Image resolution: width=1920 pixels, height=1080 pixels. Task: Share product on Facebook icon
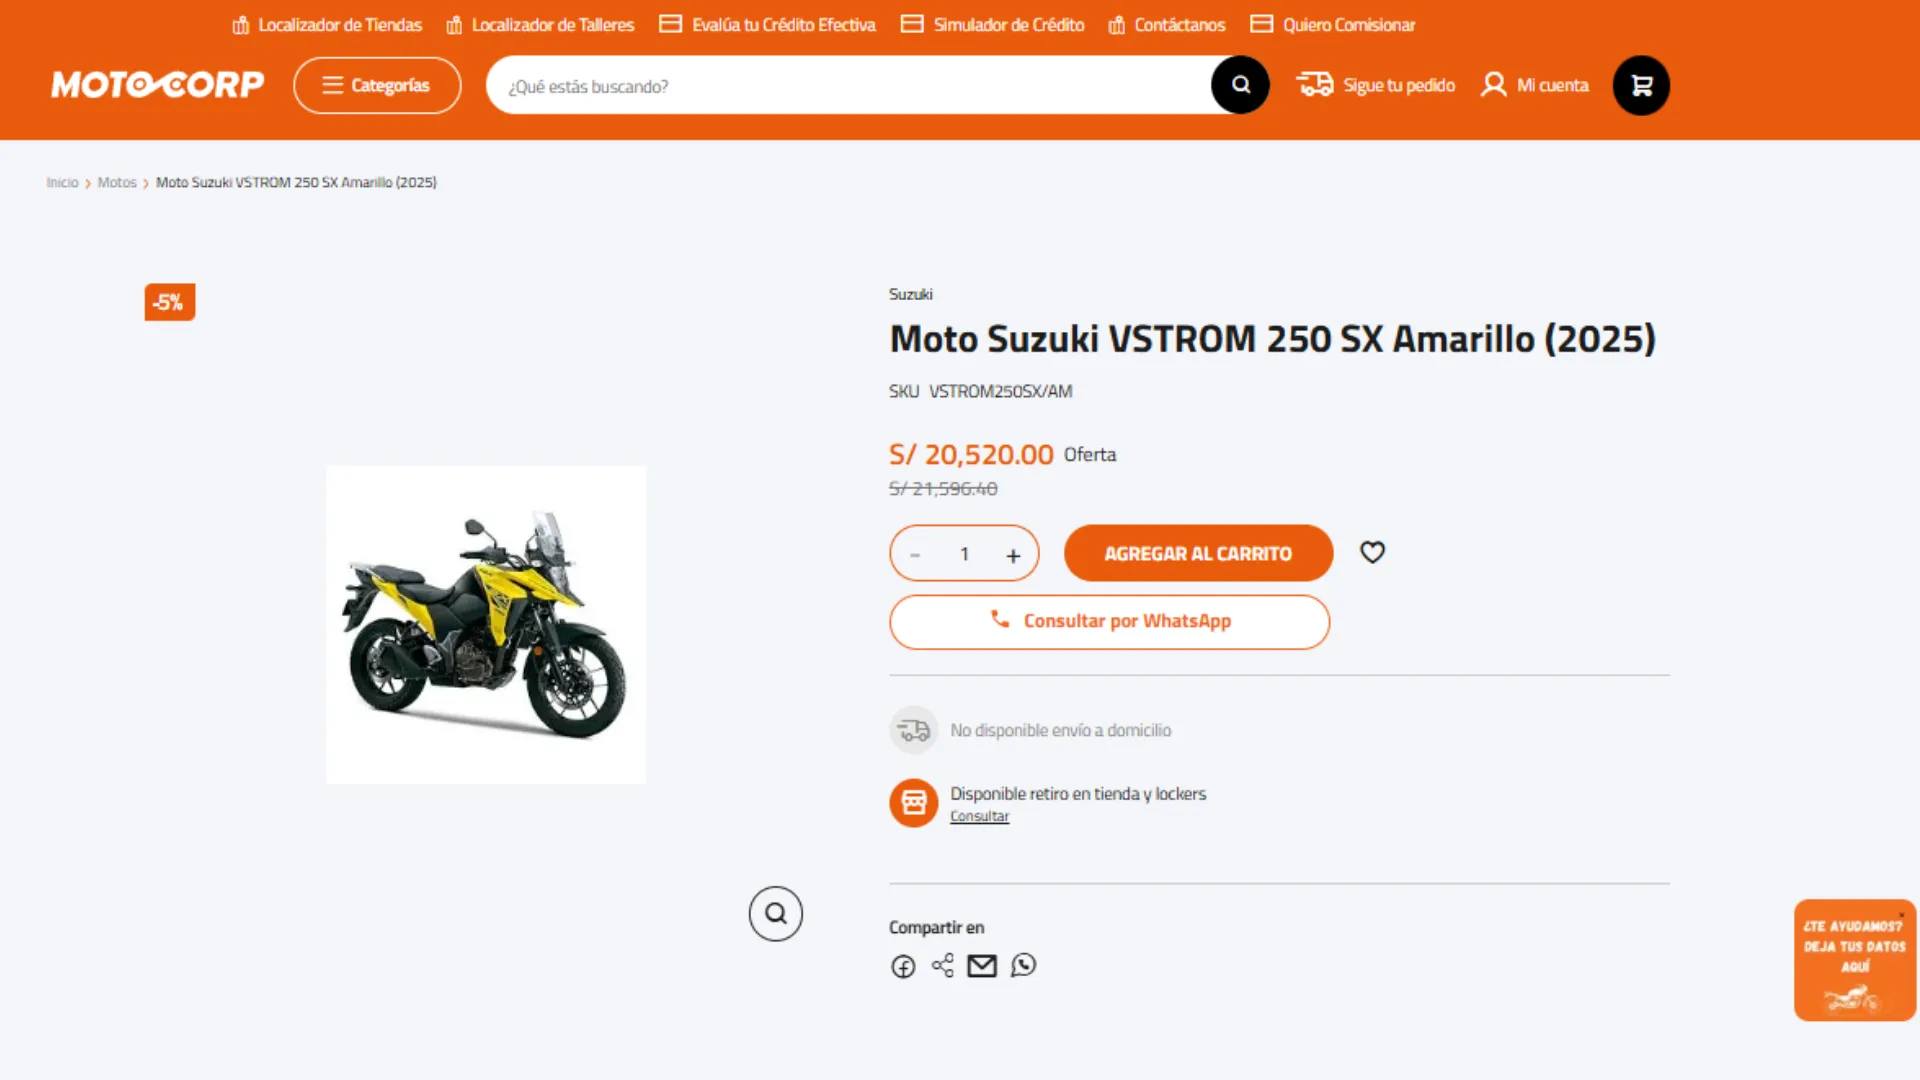[x=903, y=966]
